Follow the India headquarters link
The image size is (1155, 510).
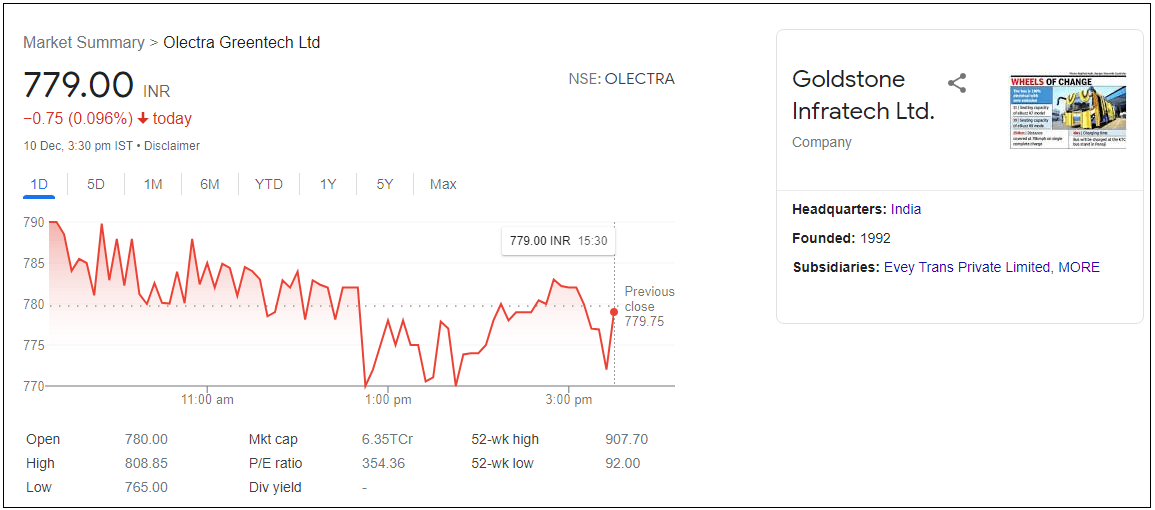[x=906, y=209]
